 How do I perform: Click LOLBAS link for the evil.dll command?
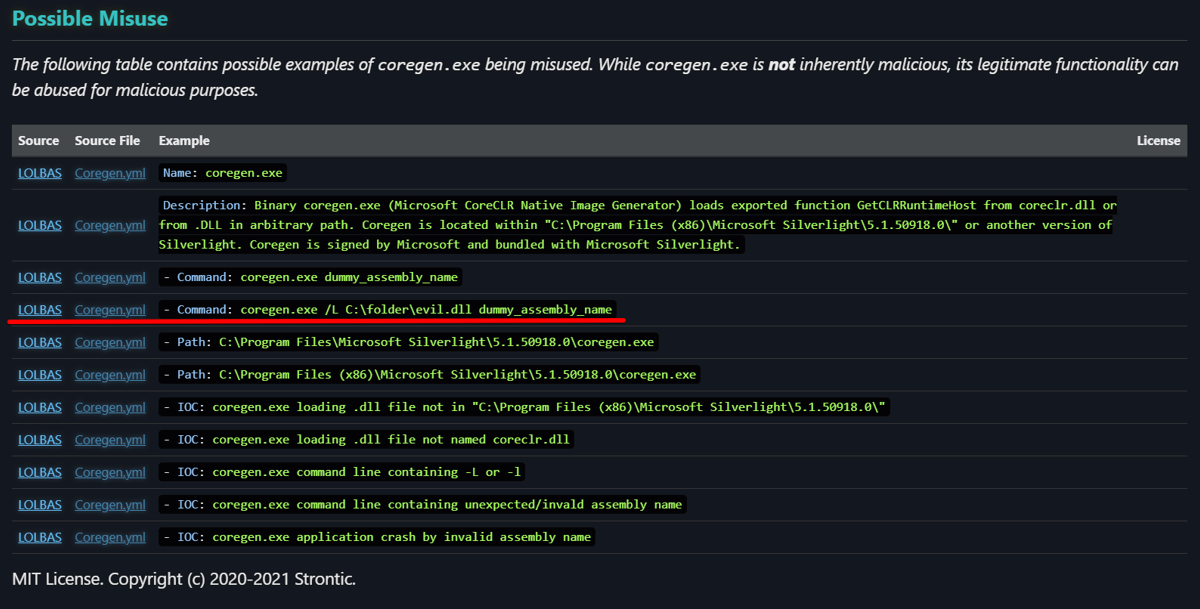coord(39,310)
